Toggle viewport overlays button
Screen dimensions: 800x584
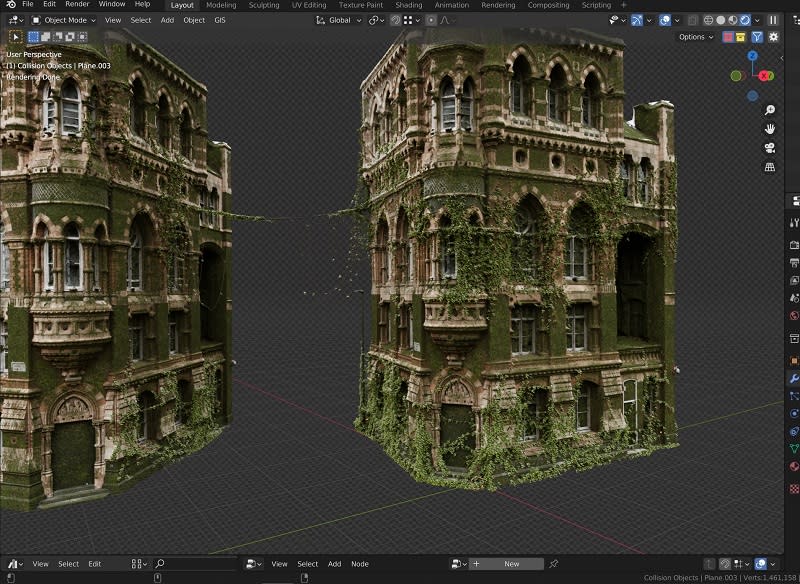665,20
